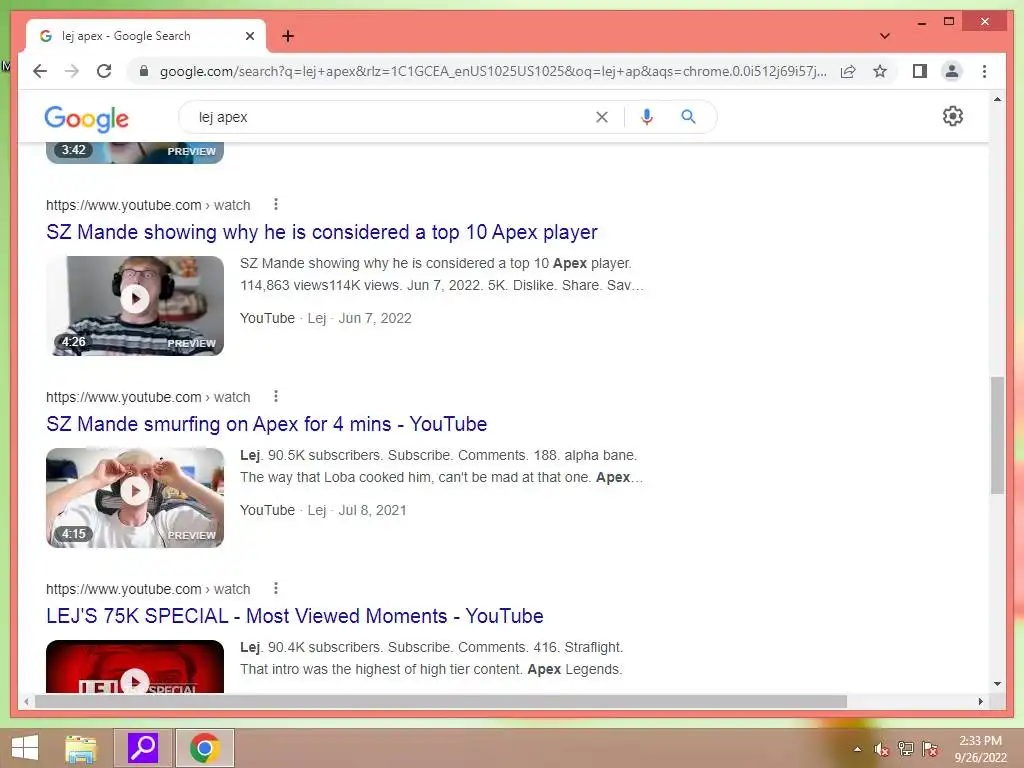Click '114,863 views114K views' snippet text
Screen dimensions: 1024x768
point(319,285)
